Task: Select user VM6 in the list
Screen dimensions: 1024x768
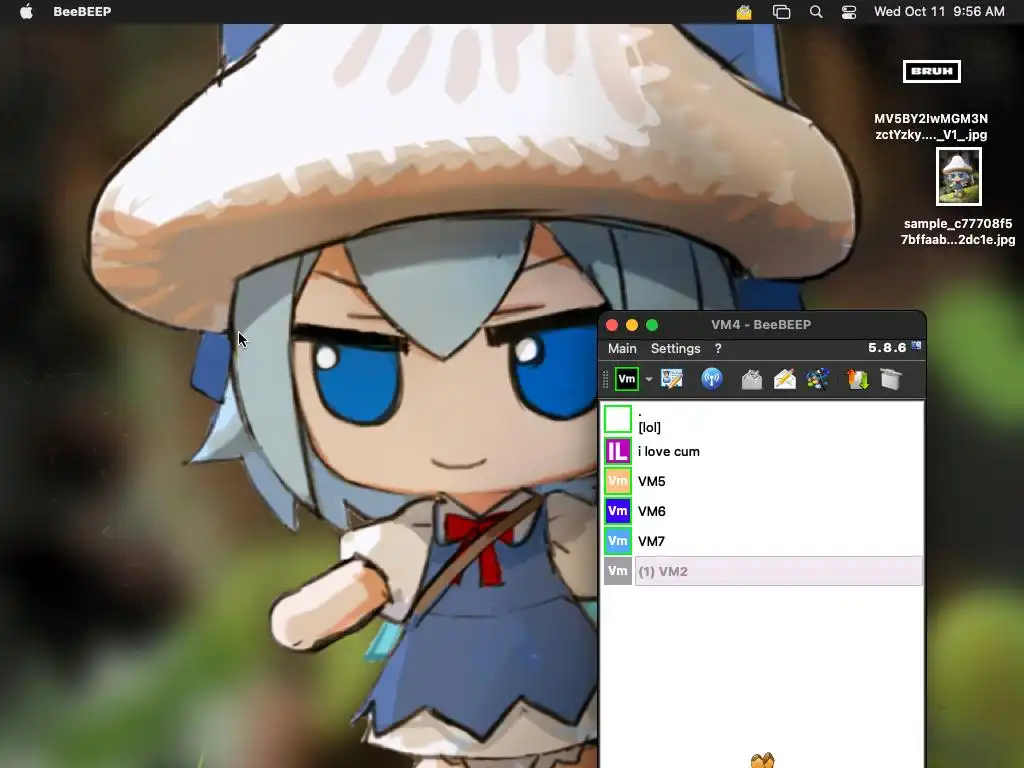Action: pos(762,511)
